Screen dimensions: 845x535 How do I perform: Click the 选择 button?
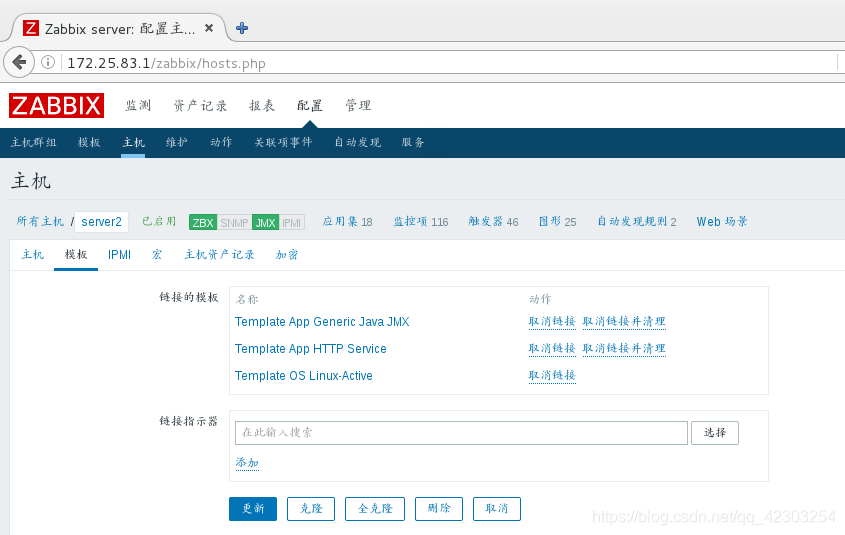[x=715, y=433]
